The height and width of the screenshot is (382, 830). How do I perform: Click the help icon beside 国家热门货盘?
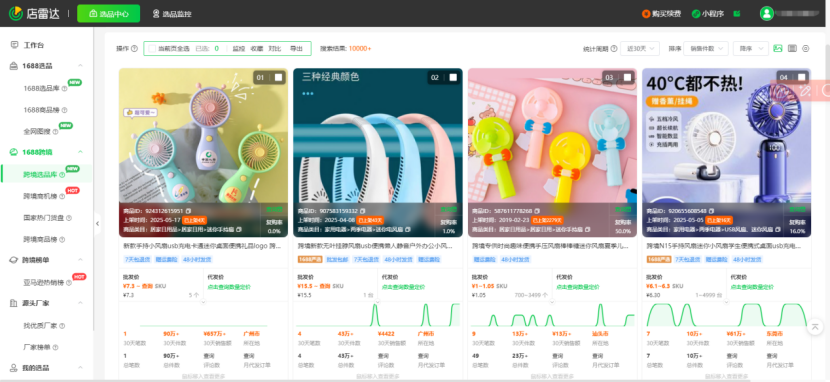69,217
